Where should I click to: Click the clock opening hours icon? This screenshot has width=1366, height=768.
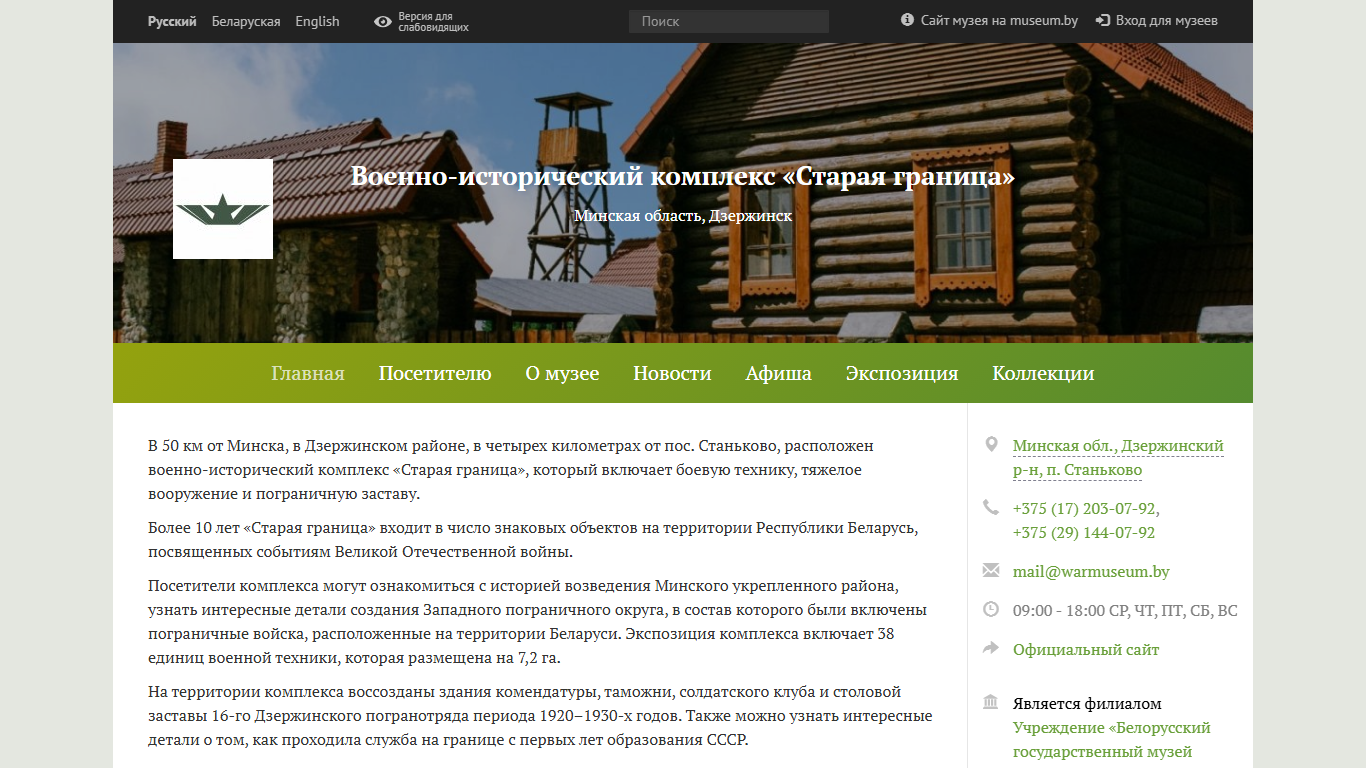pos(991,609)
